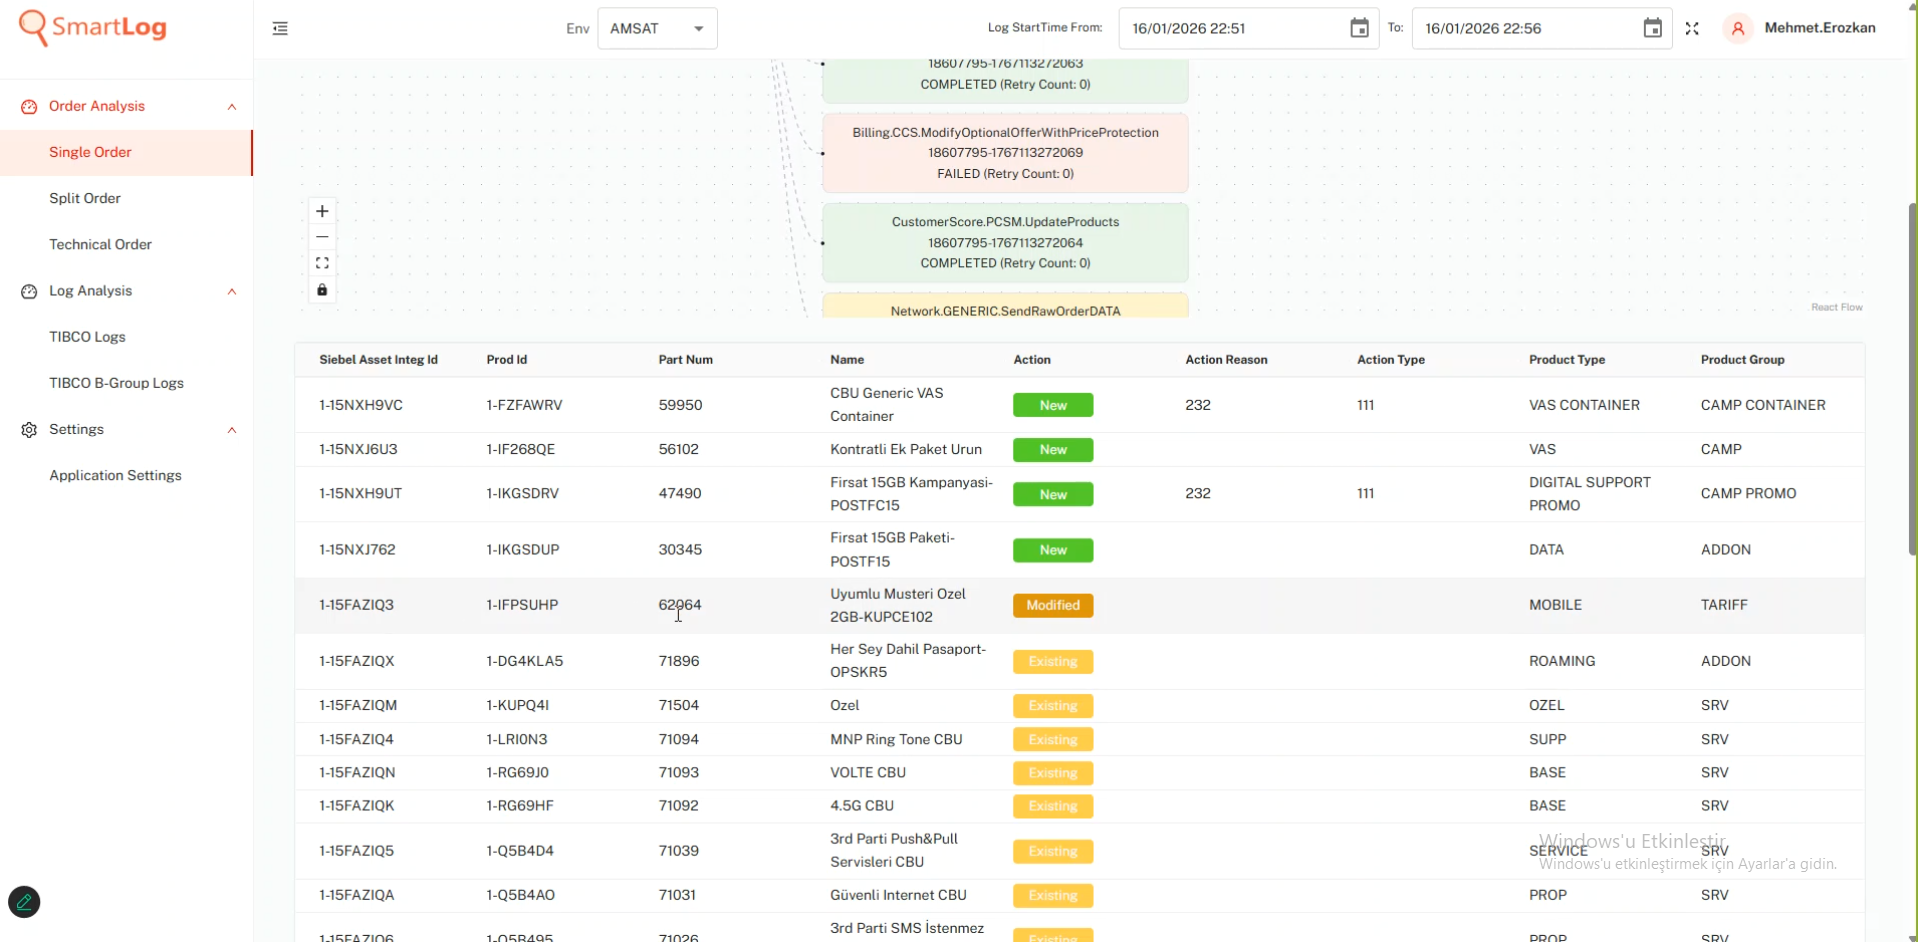Click the TARIFF product group cell
The image size is (1918, 942).
pyautogui.click(x=1724, y=605)
